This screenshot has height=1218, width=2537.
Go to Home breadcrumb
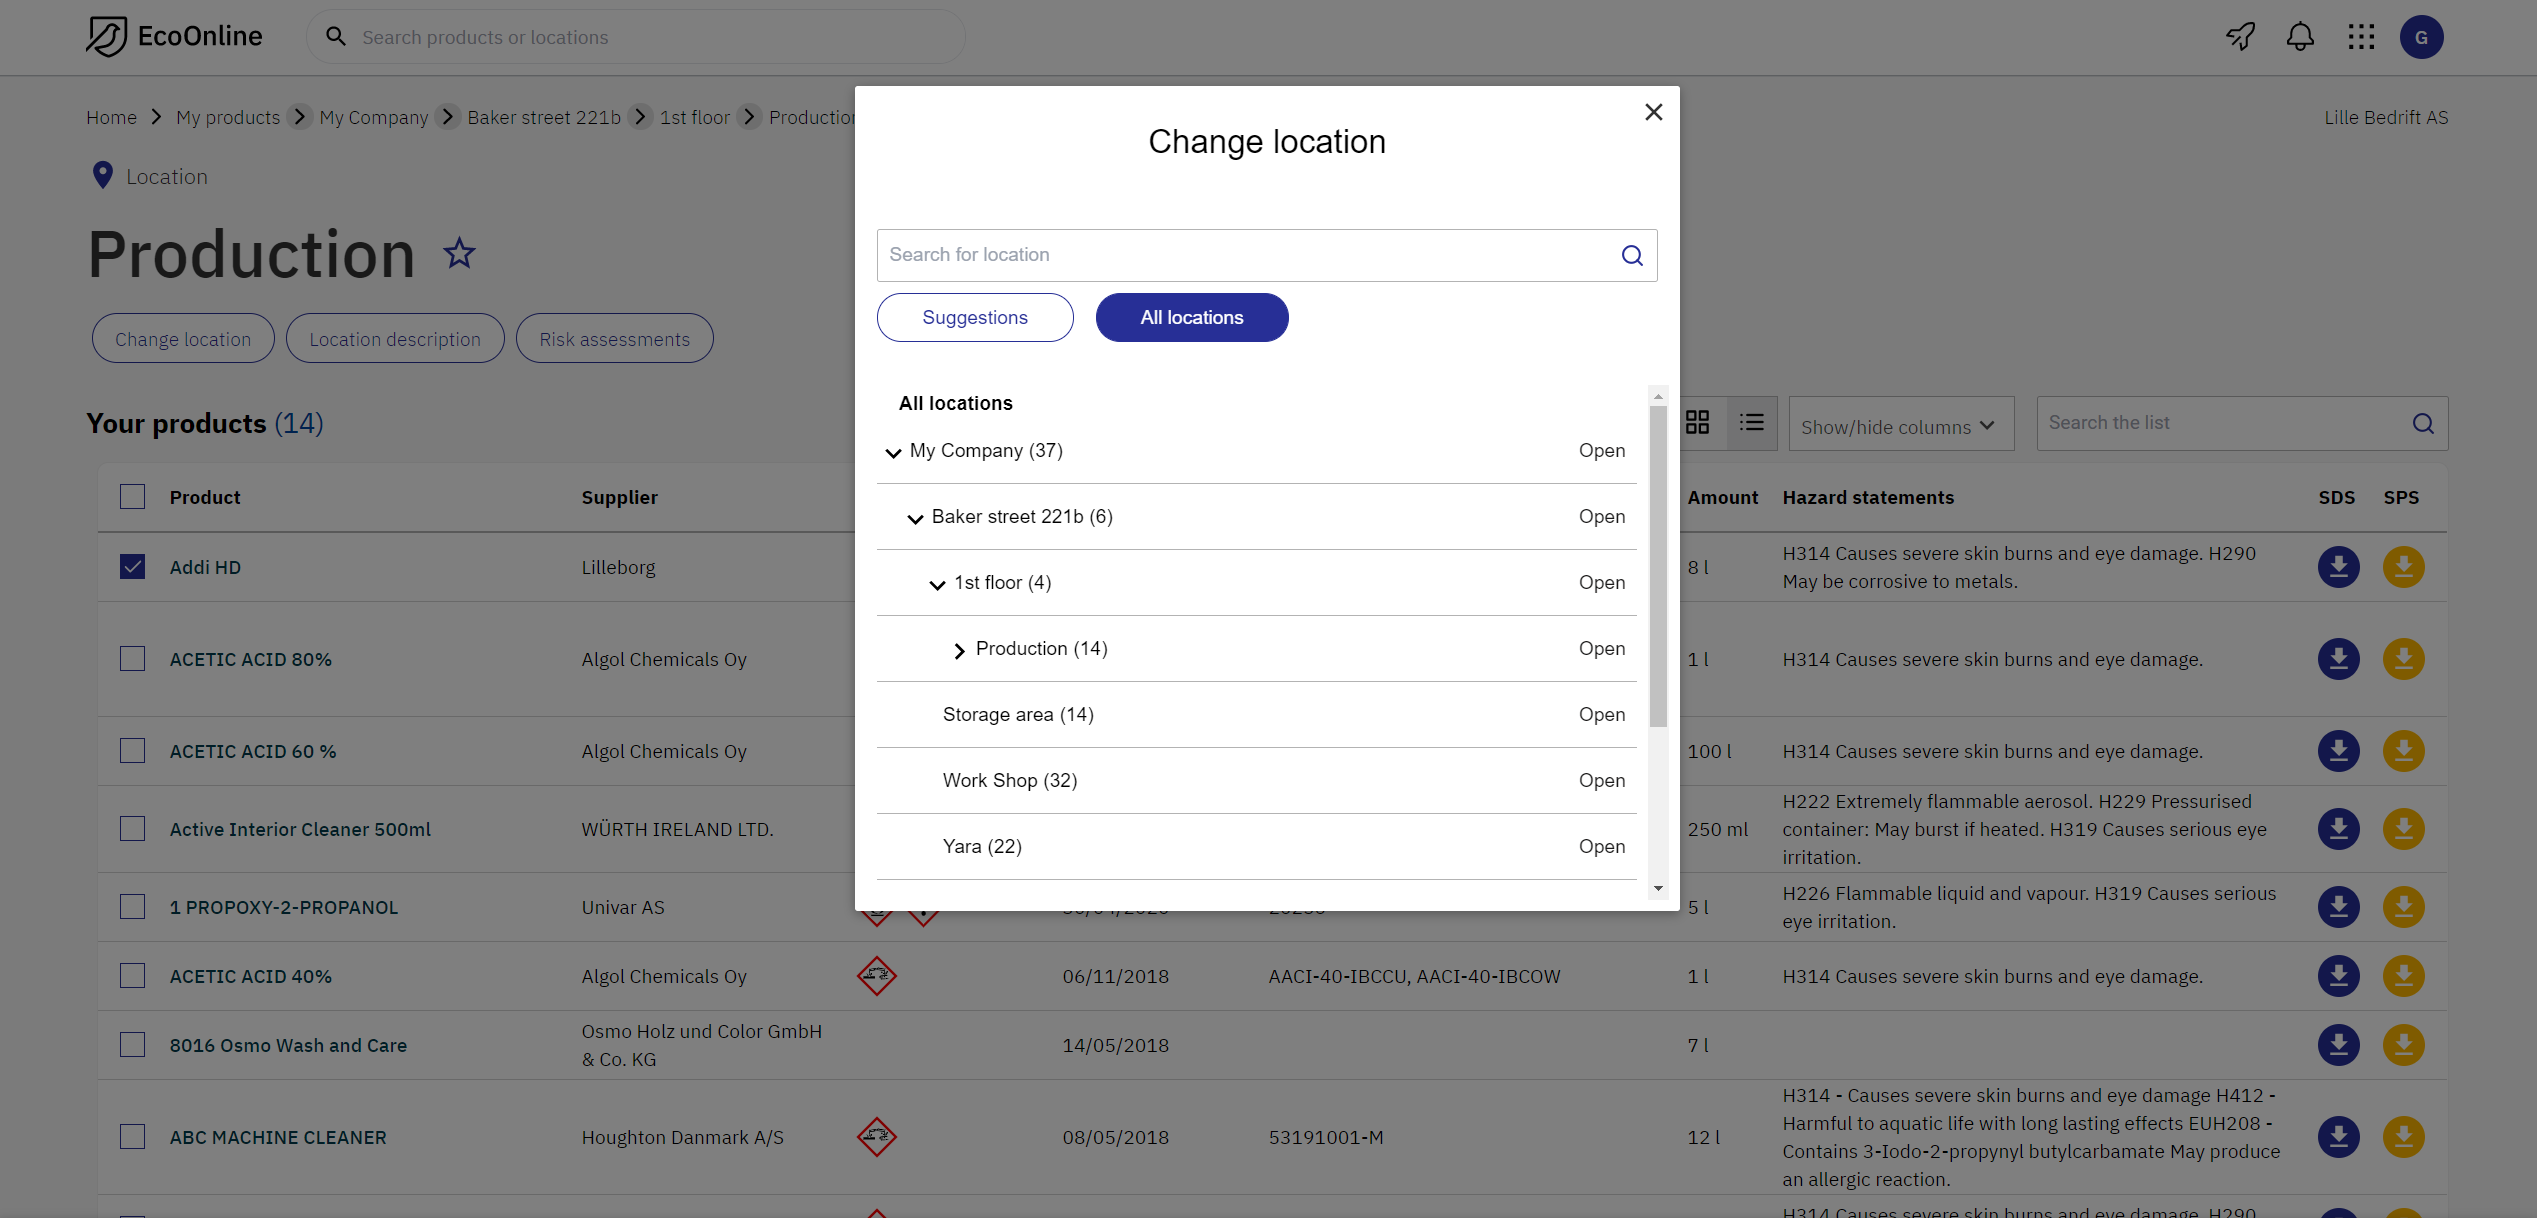111,118
